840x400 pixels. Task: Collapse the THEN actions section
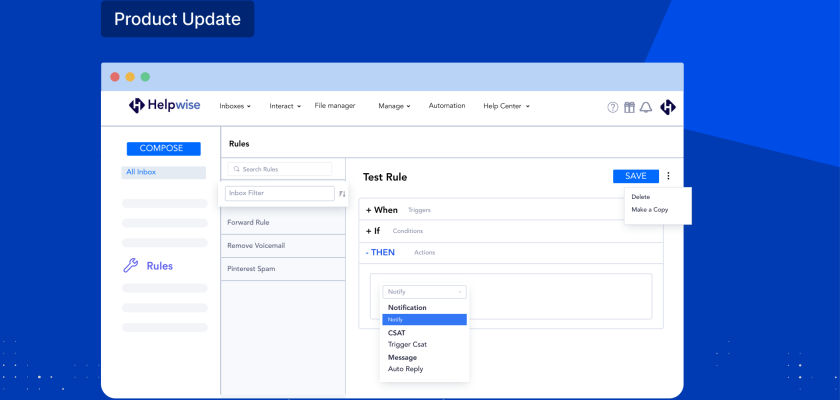tap(382, 252)
